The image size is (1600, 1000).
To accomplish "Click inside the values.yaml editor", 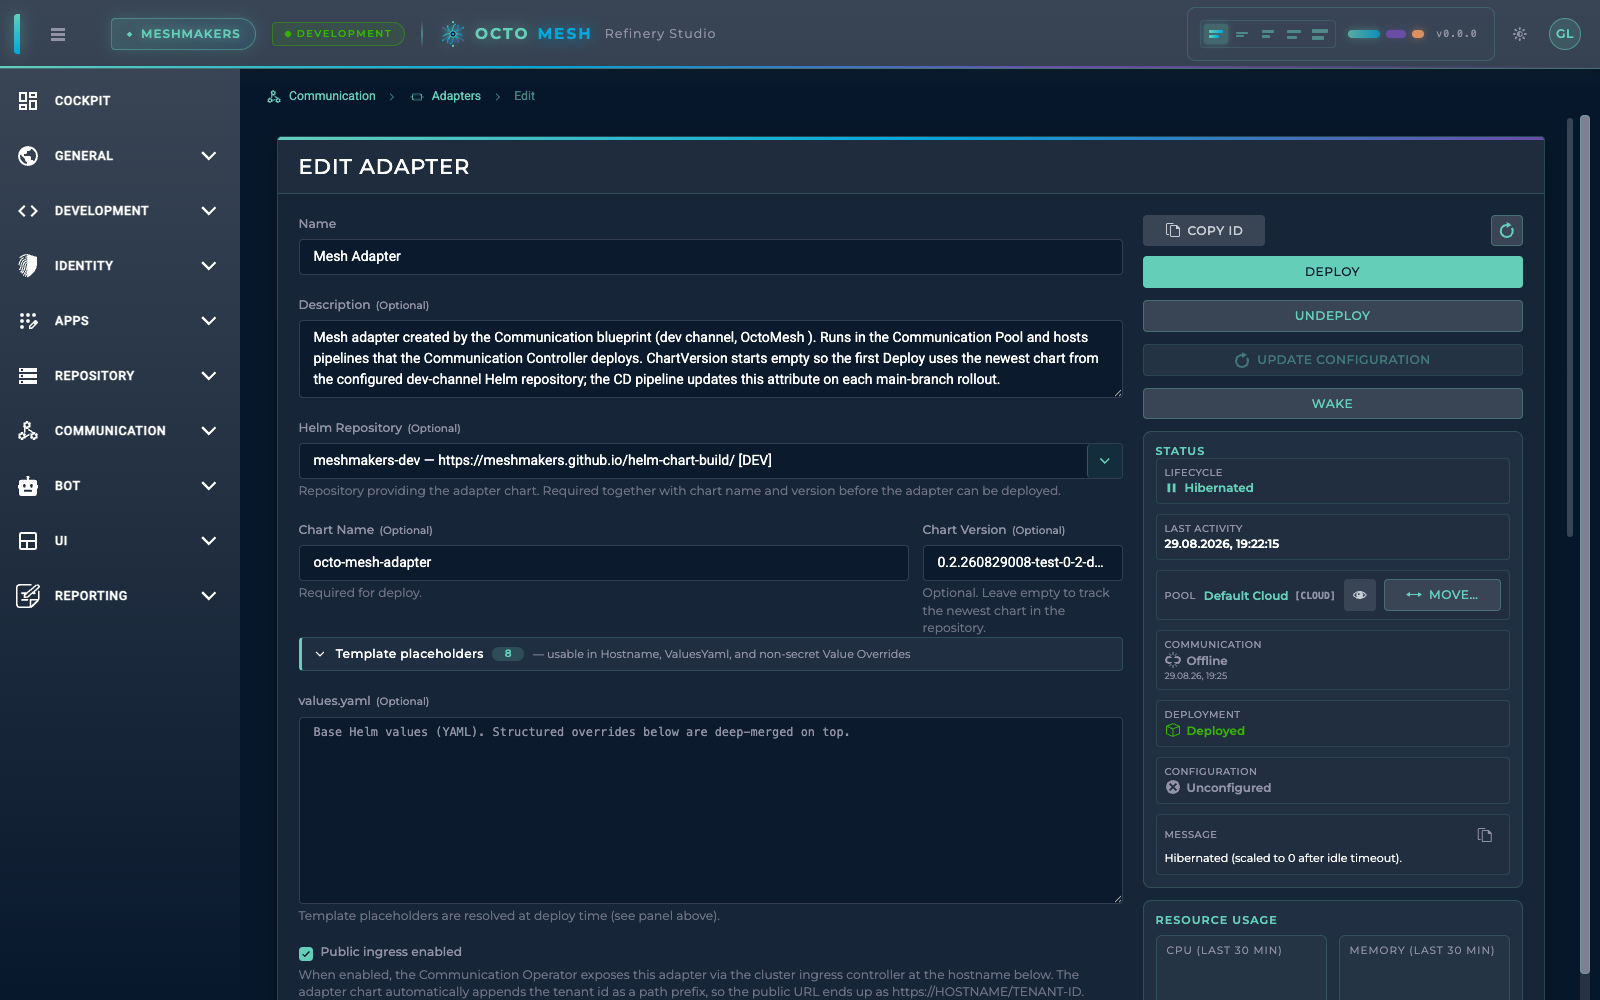I will pyautogui.click(x=710, y=810).
